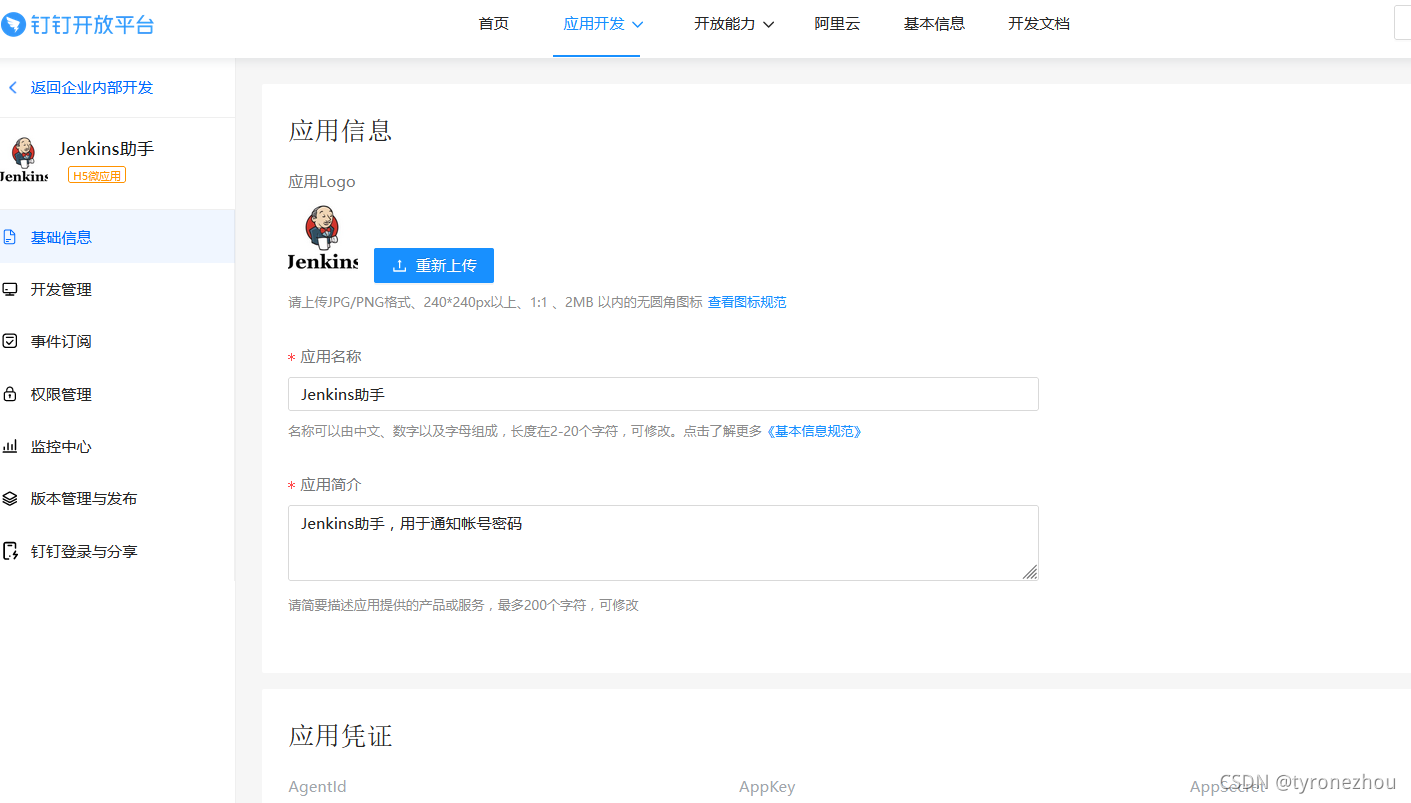
Task: Open the 查看图标规范 link
Action: [747, 302]
